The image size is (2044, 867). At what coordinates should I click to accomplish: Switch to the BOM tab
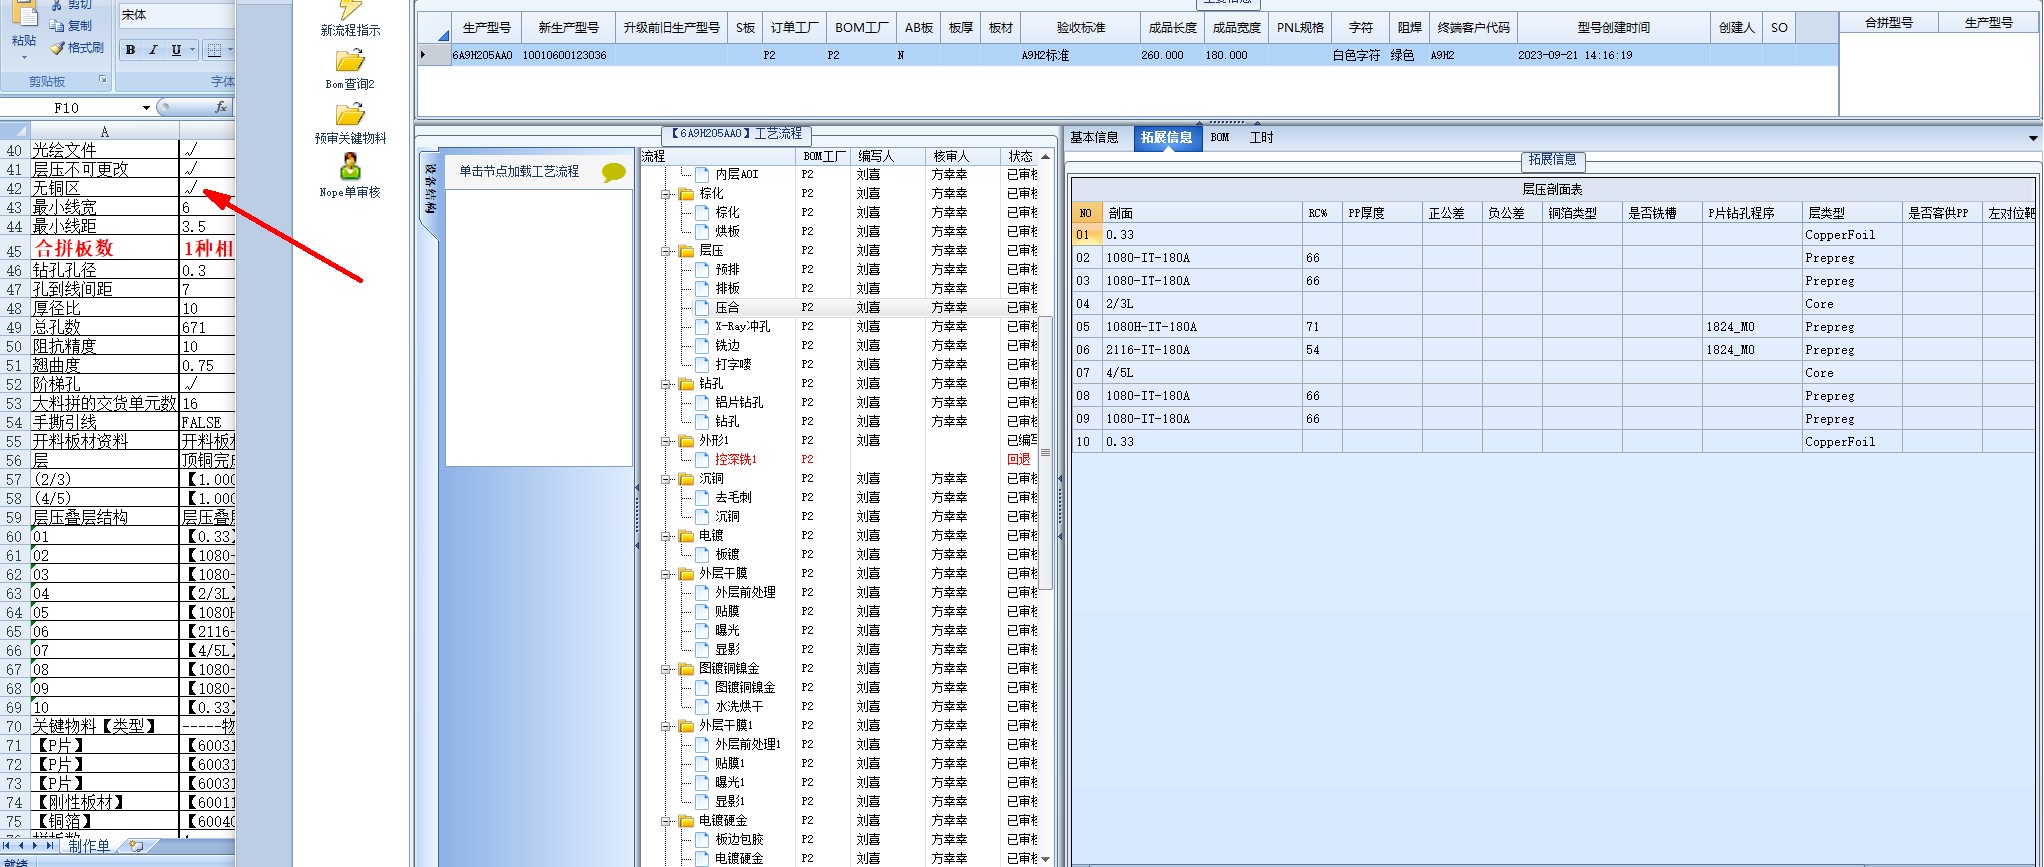[1220, 138]
